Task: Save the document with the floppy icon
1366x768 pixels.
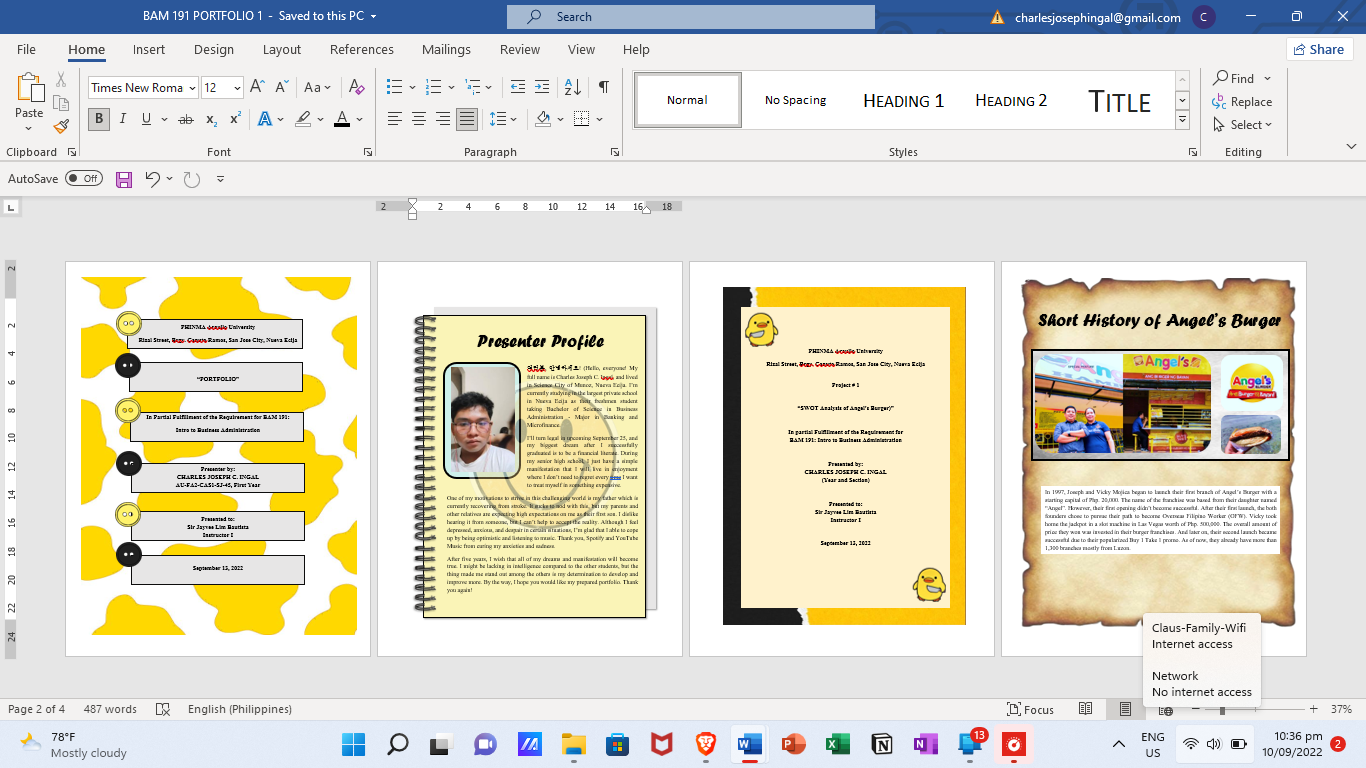Action: click(x=124, y=179)
